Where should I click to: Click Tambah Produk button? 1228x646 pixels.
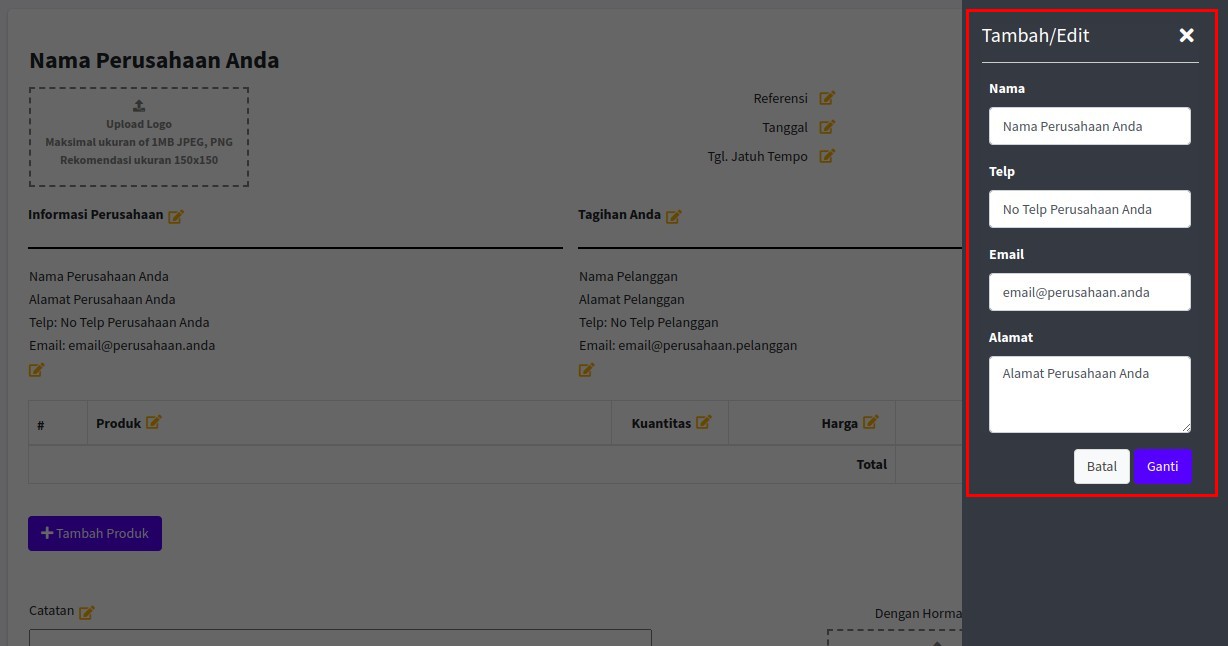click(95, 533)
